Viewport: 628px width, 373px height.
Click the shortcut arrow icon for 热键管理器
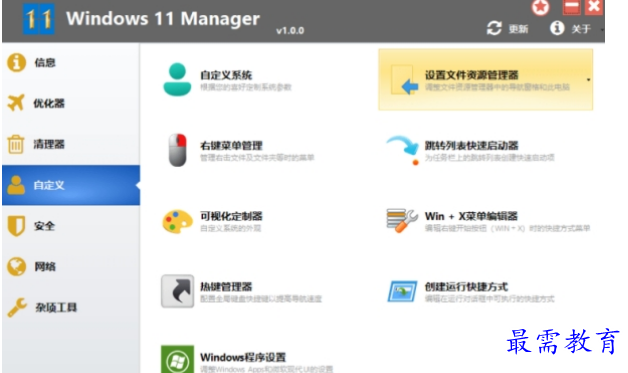click(177, 291)
